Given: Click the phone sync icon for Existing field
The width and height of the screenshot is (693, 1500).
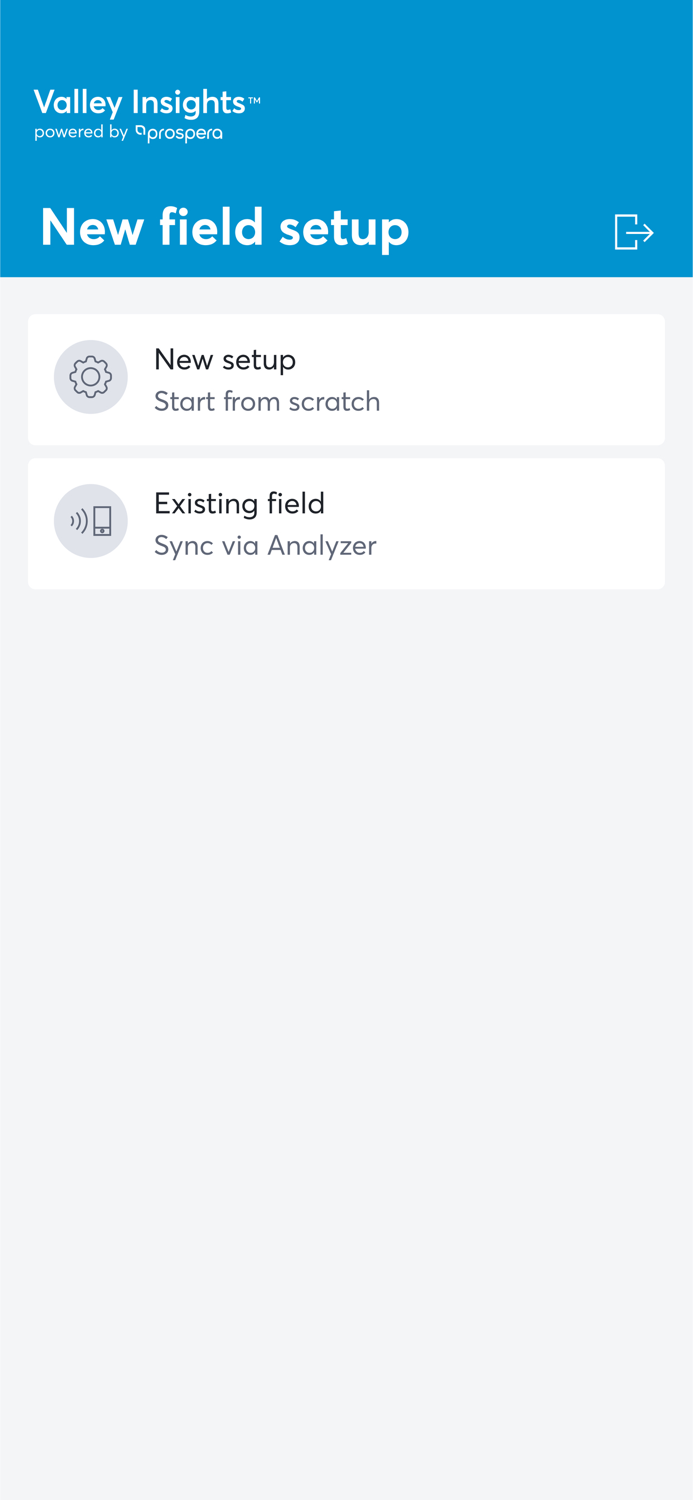Looking at the screenshot, I should click(x=91, y=521).
